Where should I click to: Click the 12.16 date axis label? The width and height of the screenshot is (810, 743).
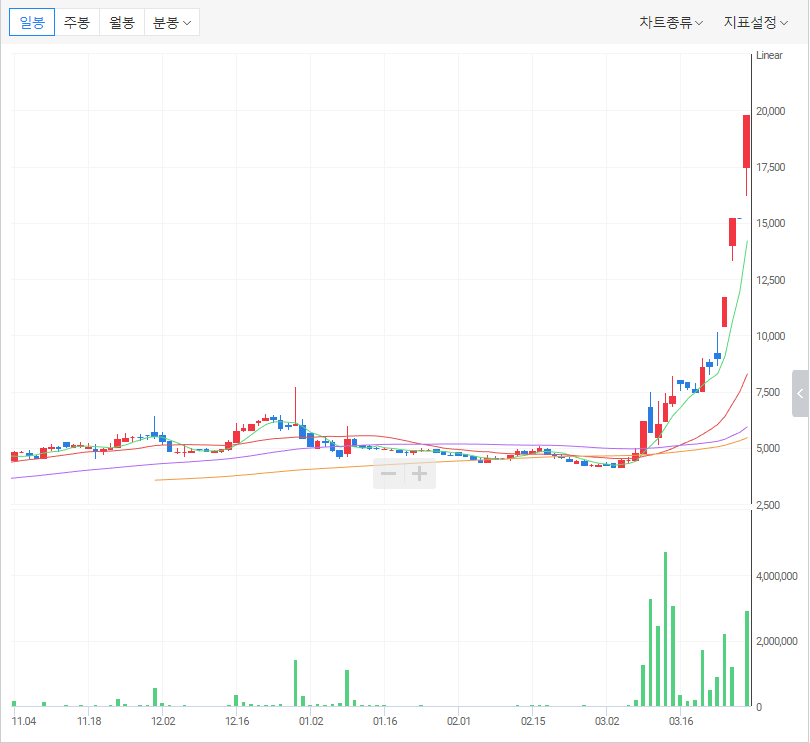[237, 721]
